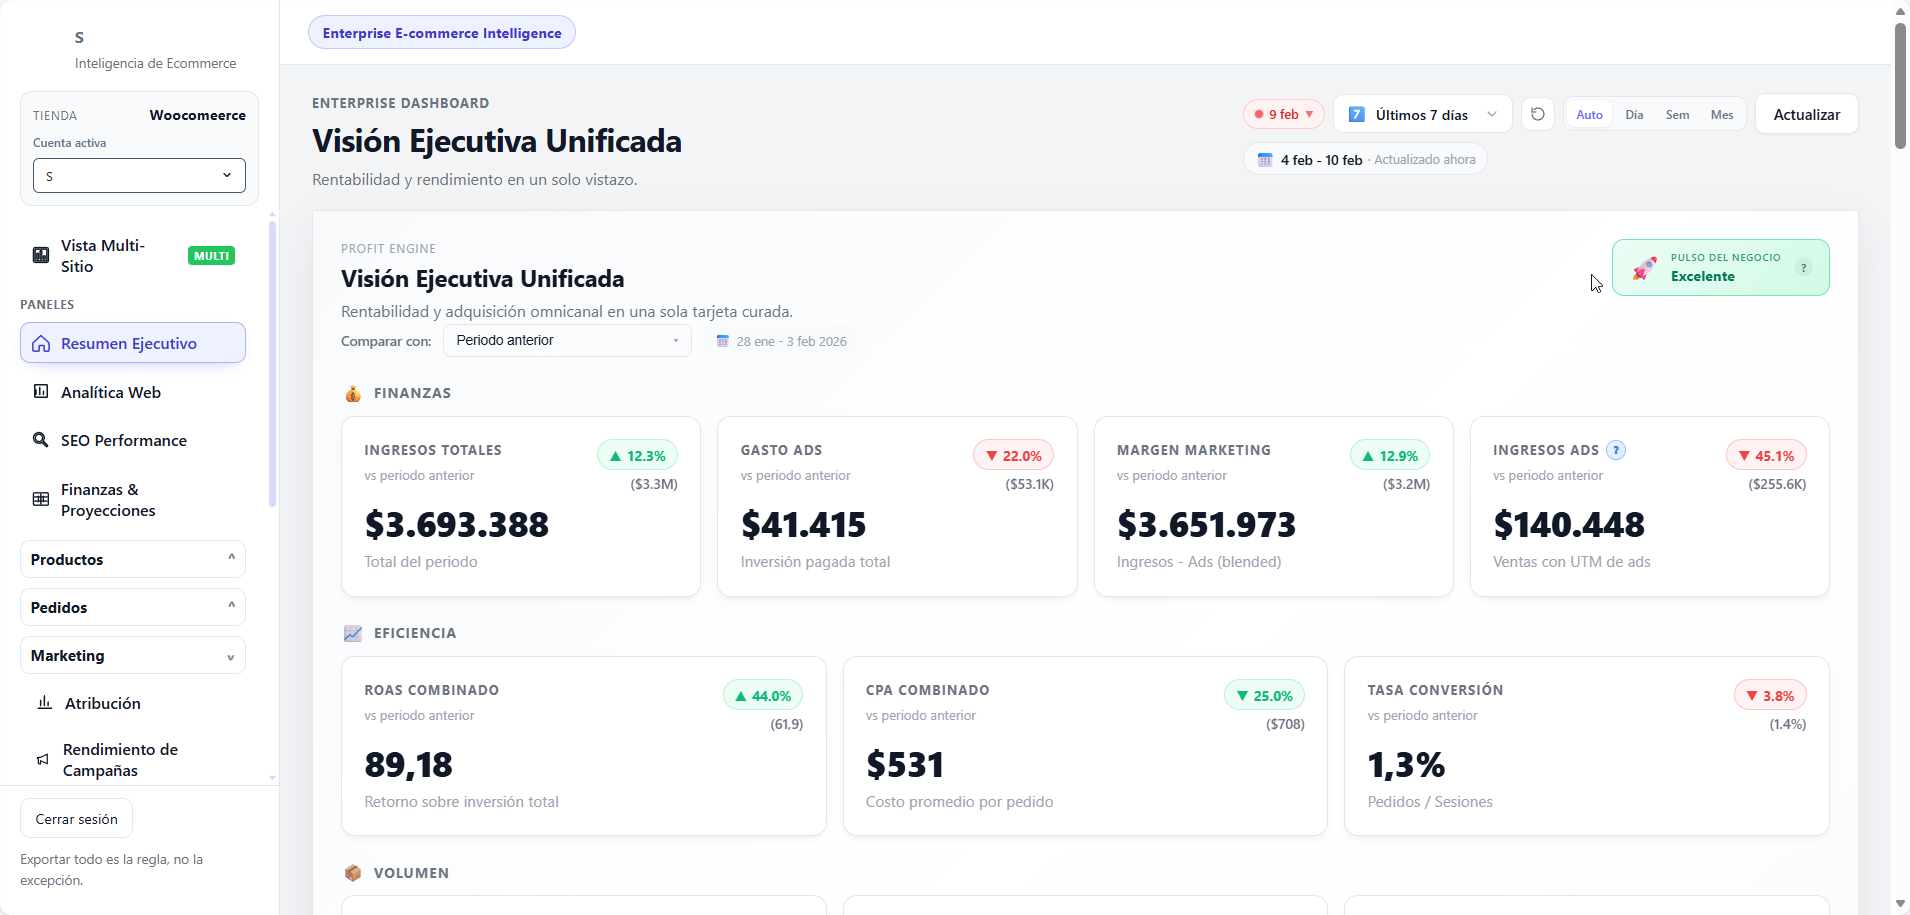Viewport: 1910px width, 915px height.
Task: Open the help icon on Ingresos Ads card
Action: (x=1616, y=450)
